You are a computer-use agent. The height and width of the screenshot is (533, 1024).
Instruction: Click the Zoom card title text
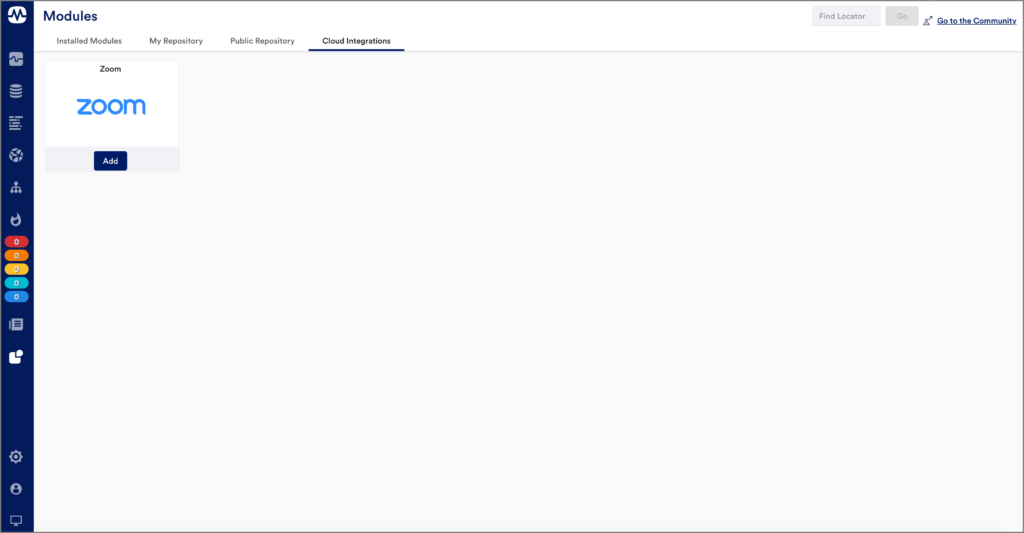tap(110, 69)
